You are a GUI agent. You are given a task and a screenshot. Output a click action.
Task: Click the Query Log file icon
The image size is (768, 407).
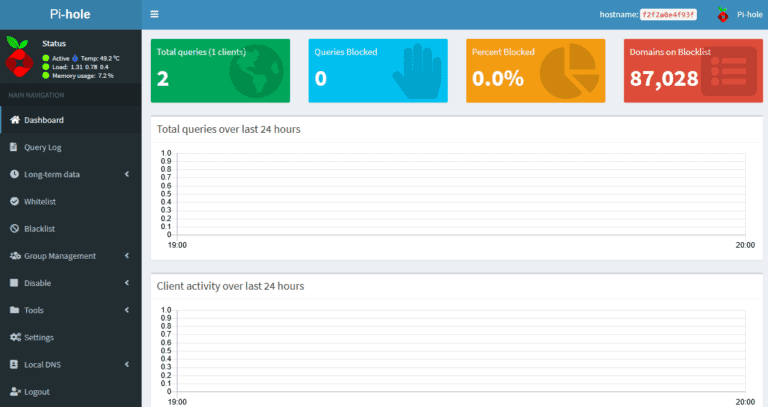(15, 147)
